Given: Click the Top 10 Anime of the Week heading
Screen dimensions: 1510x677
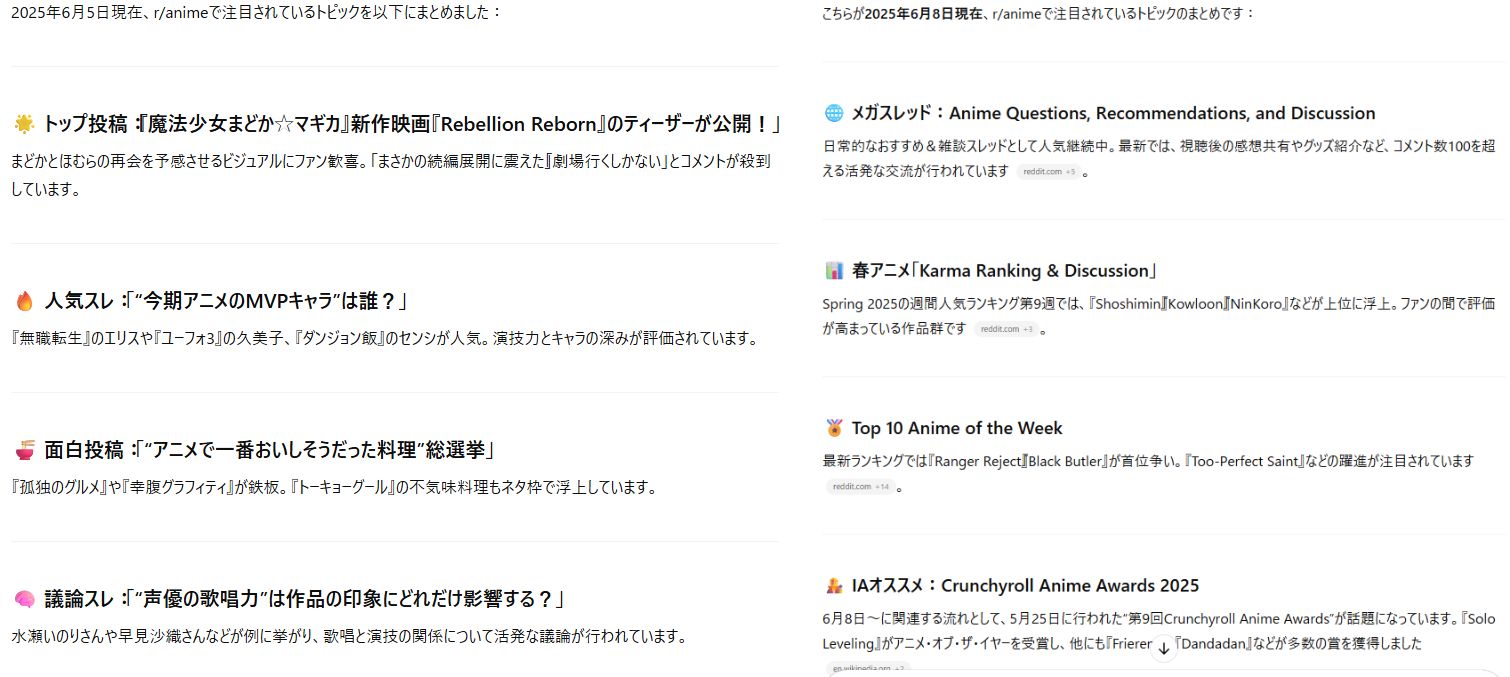Looking at the screenshot, I should [x=957, y=428].
